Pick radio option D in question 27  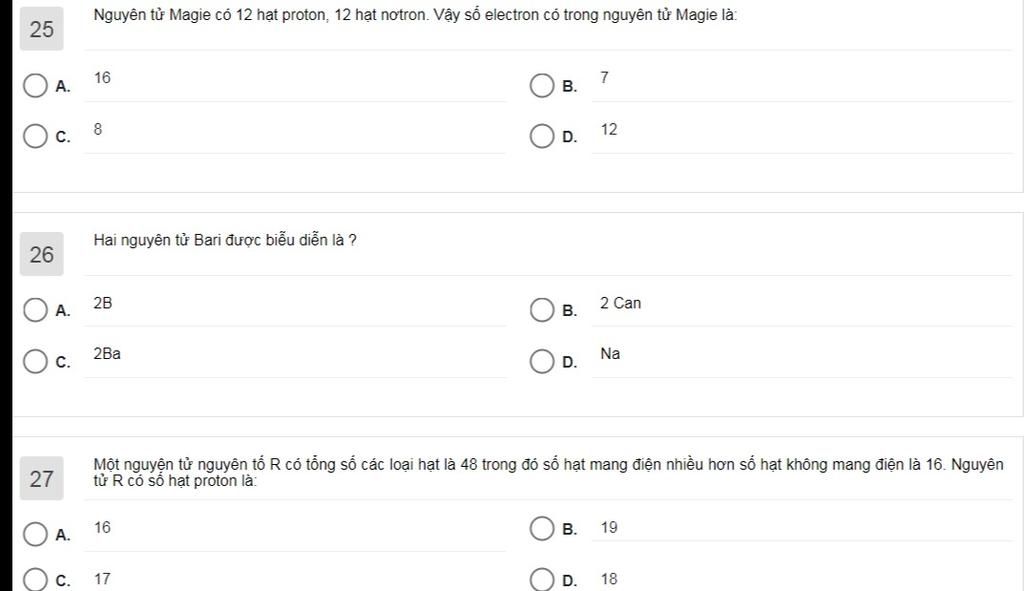[541, 580]
